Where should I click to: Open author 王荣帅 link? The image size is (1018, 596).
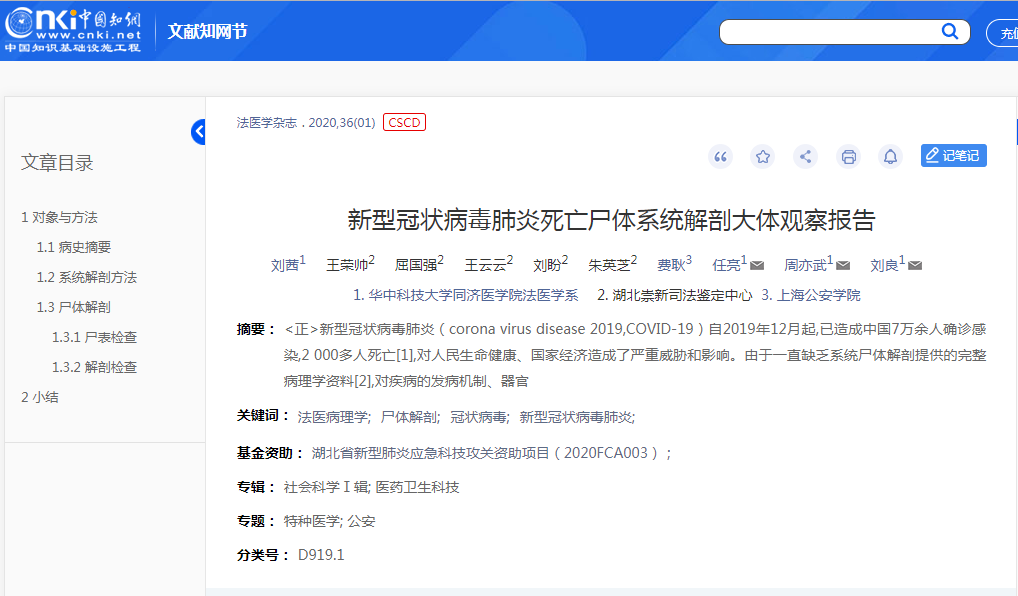pos(347,265)
